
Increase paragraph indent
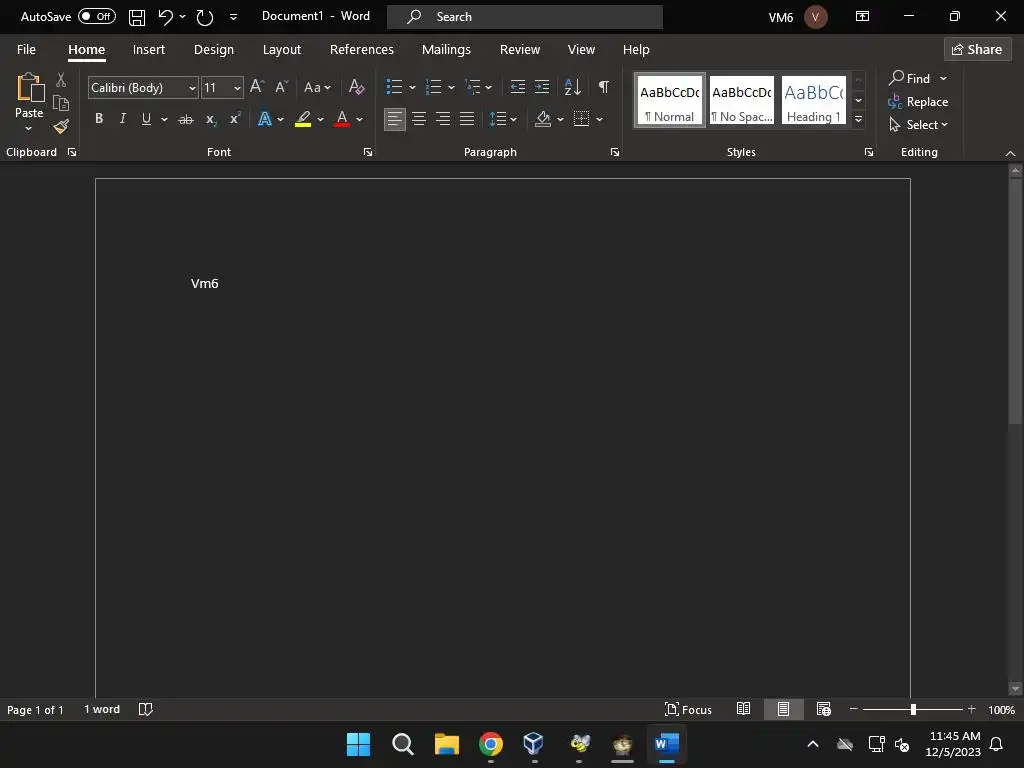[542, 87]
